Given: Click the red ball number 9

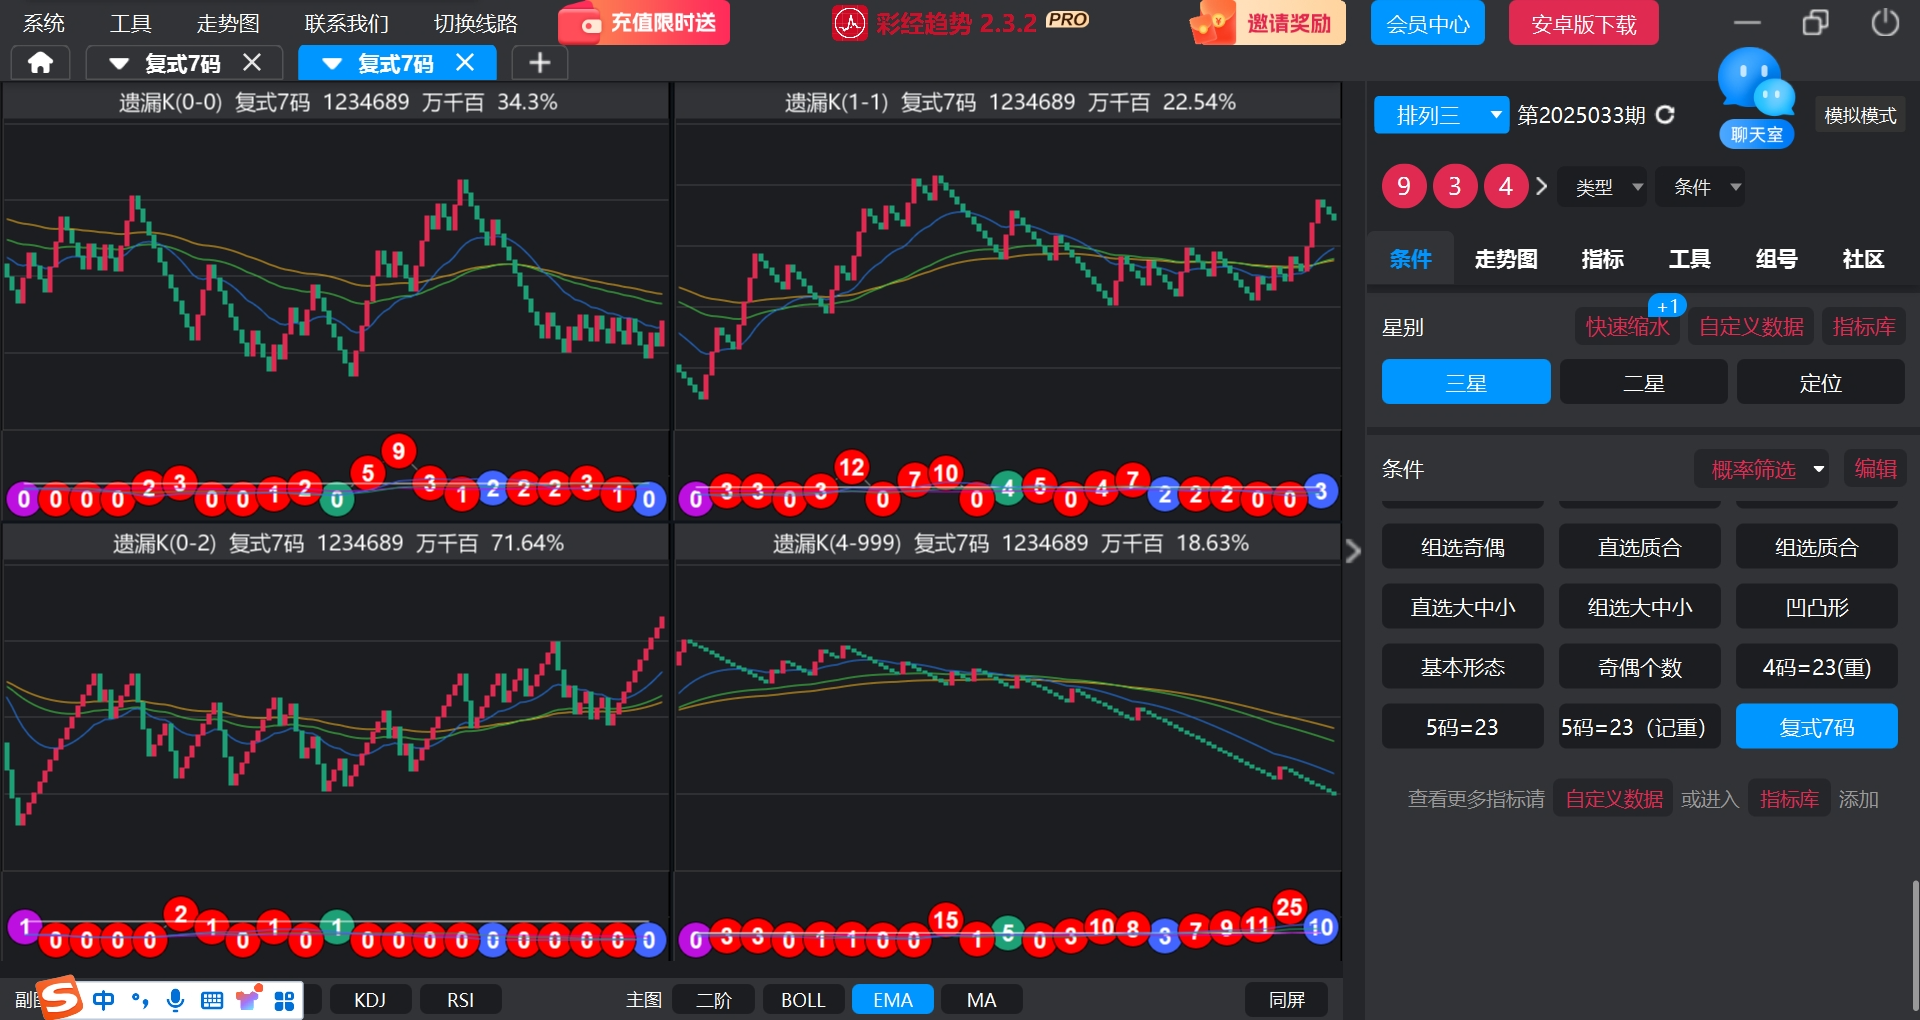Looking at the screenshot, I should 1404,186.
